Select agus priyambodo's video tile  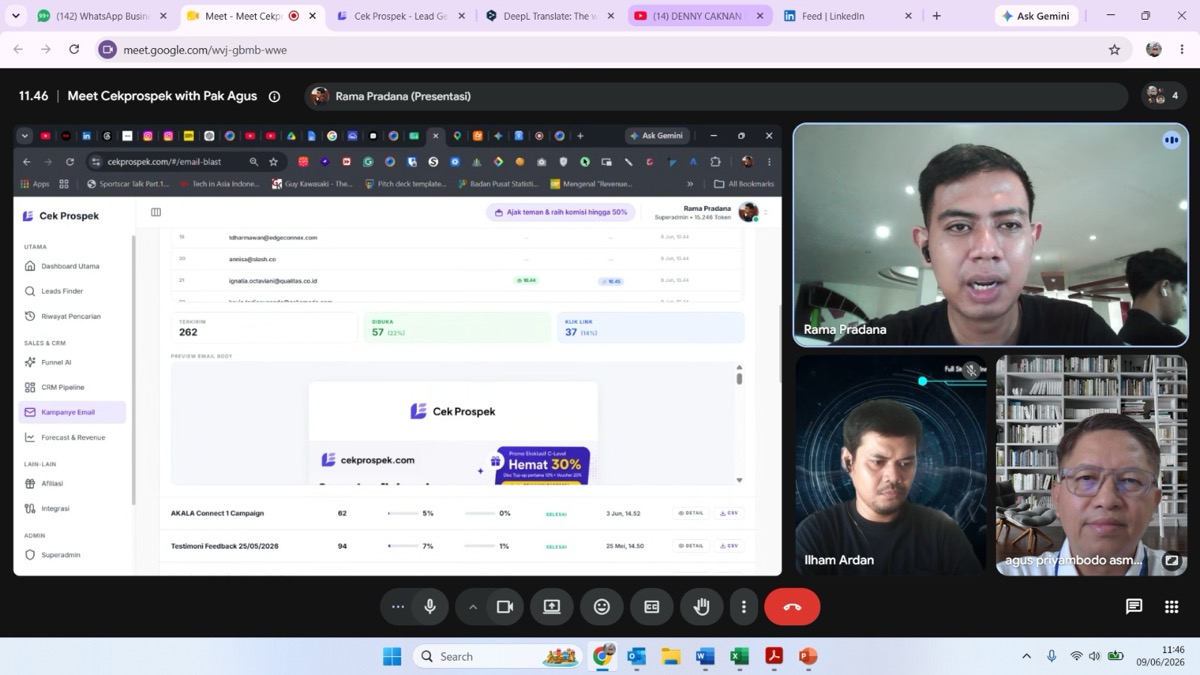(1091, 465)
